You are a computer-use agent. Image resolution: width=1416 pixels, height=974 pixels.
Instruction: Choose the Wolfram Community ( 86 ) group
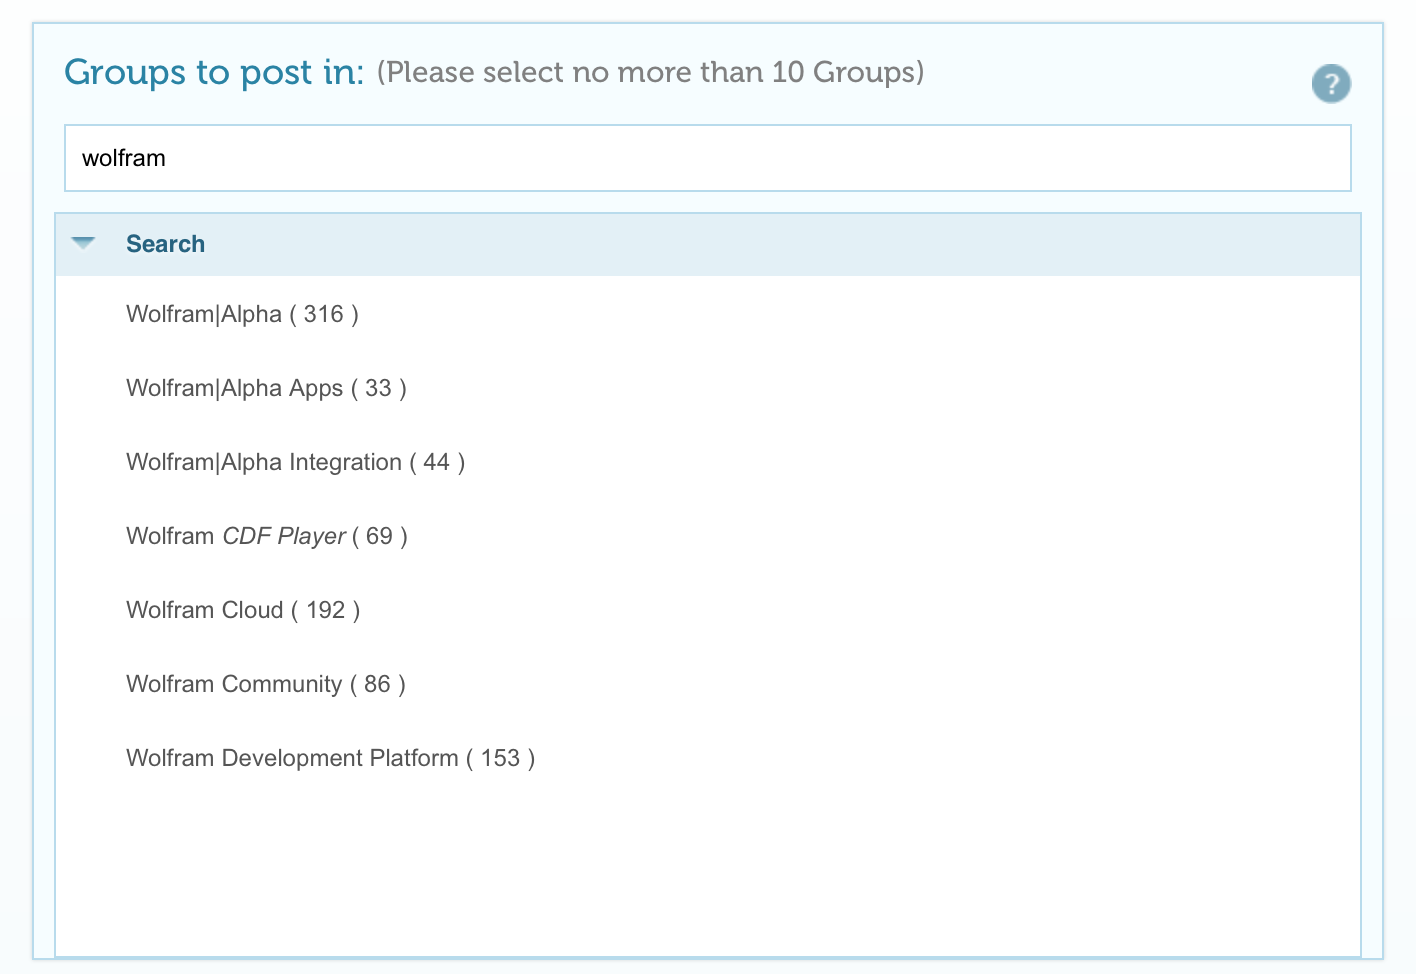(x=266, y=684)
